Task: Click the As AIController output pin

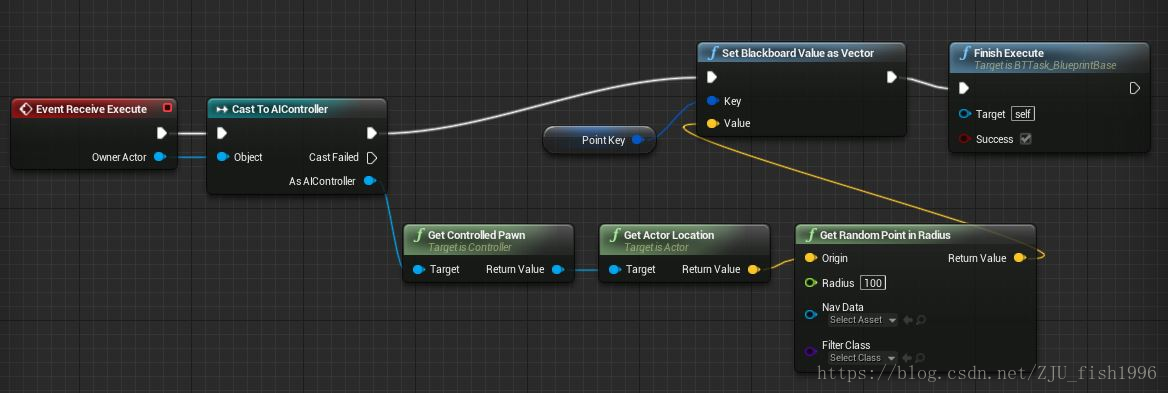Action: 369,181
